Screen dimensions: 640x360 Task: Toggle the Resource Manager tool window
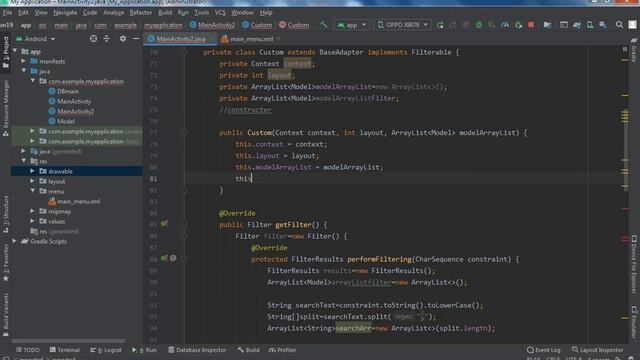(6, 108)
